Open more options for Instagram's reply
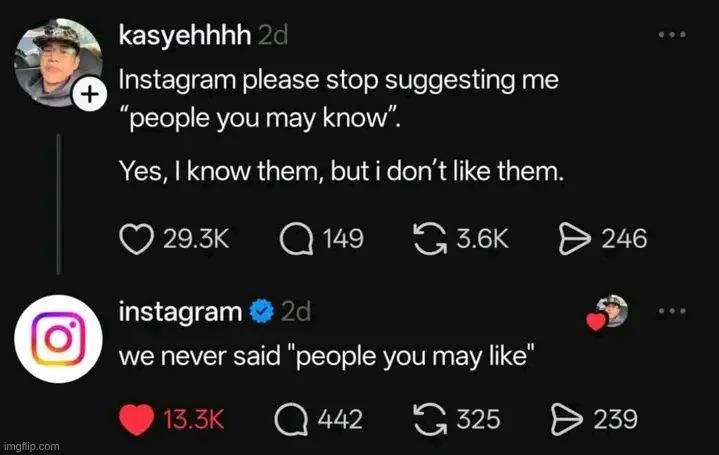 click(x=672, y=311)
